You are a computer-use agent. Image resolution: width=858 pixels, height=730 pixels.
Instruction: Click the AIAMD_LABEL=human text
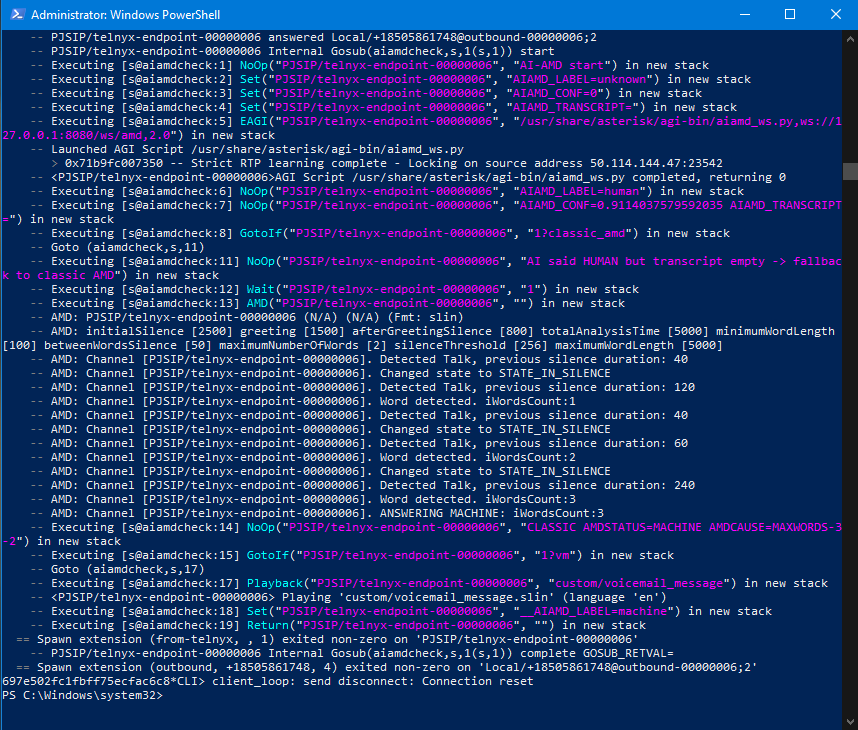click(579, 191)
